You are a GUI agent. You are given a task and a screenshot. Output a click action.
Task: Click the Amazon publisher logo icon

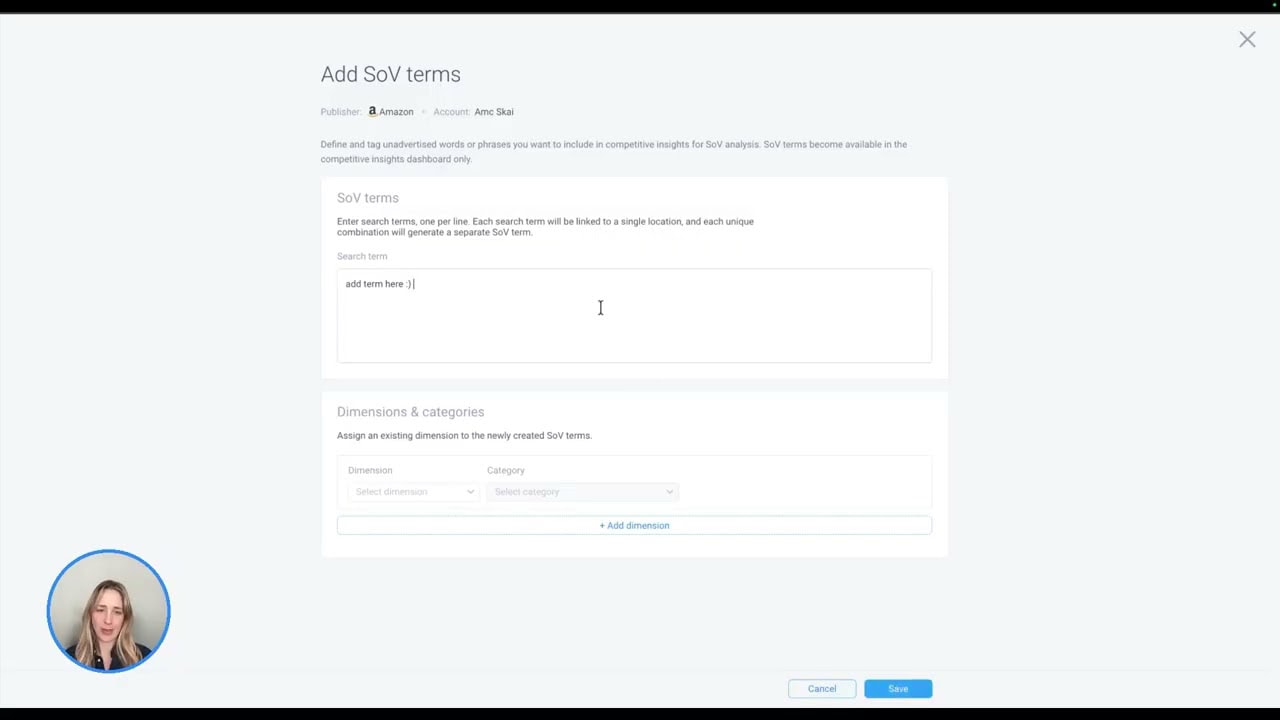pos(372,112)
